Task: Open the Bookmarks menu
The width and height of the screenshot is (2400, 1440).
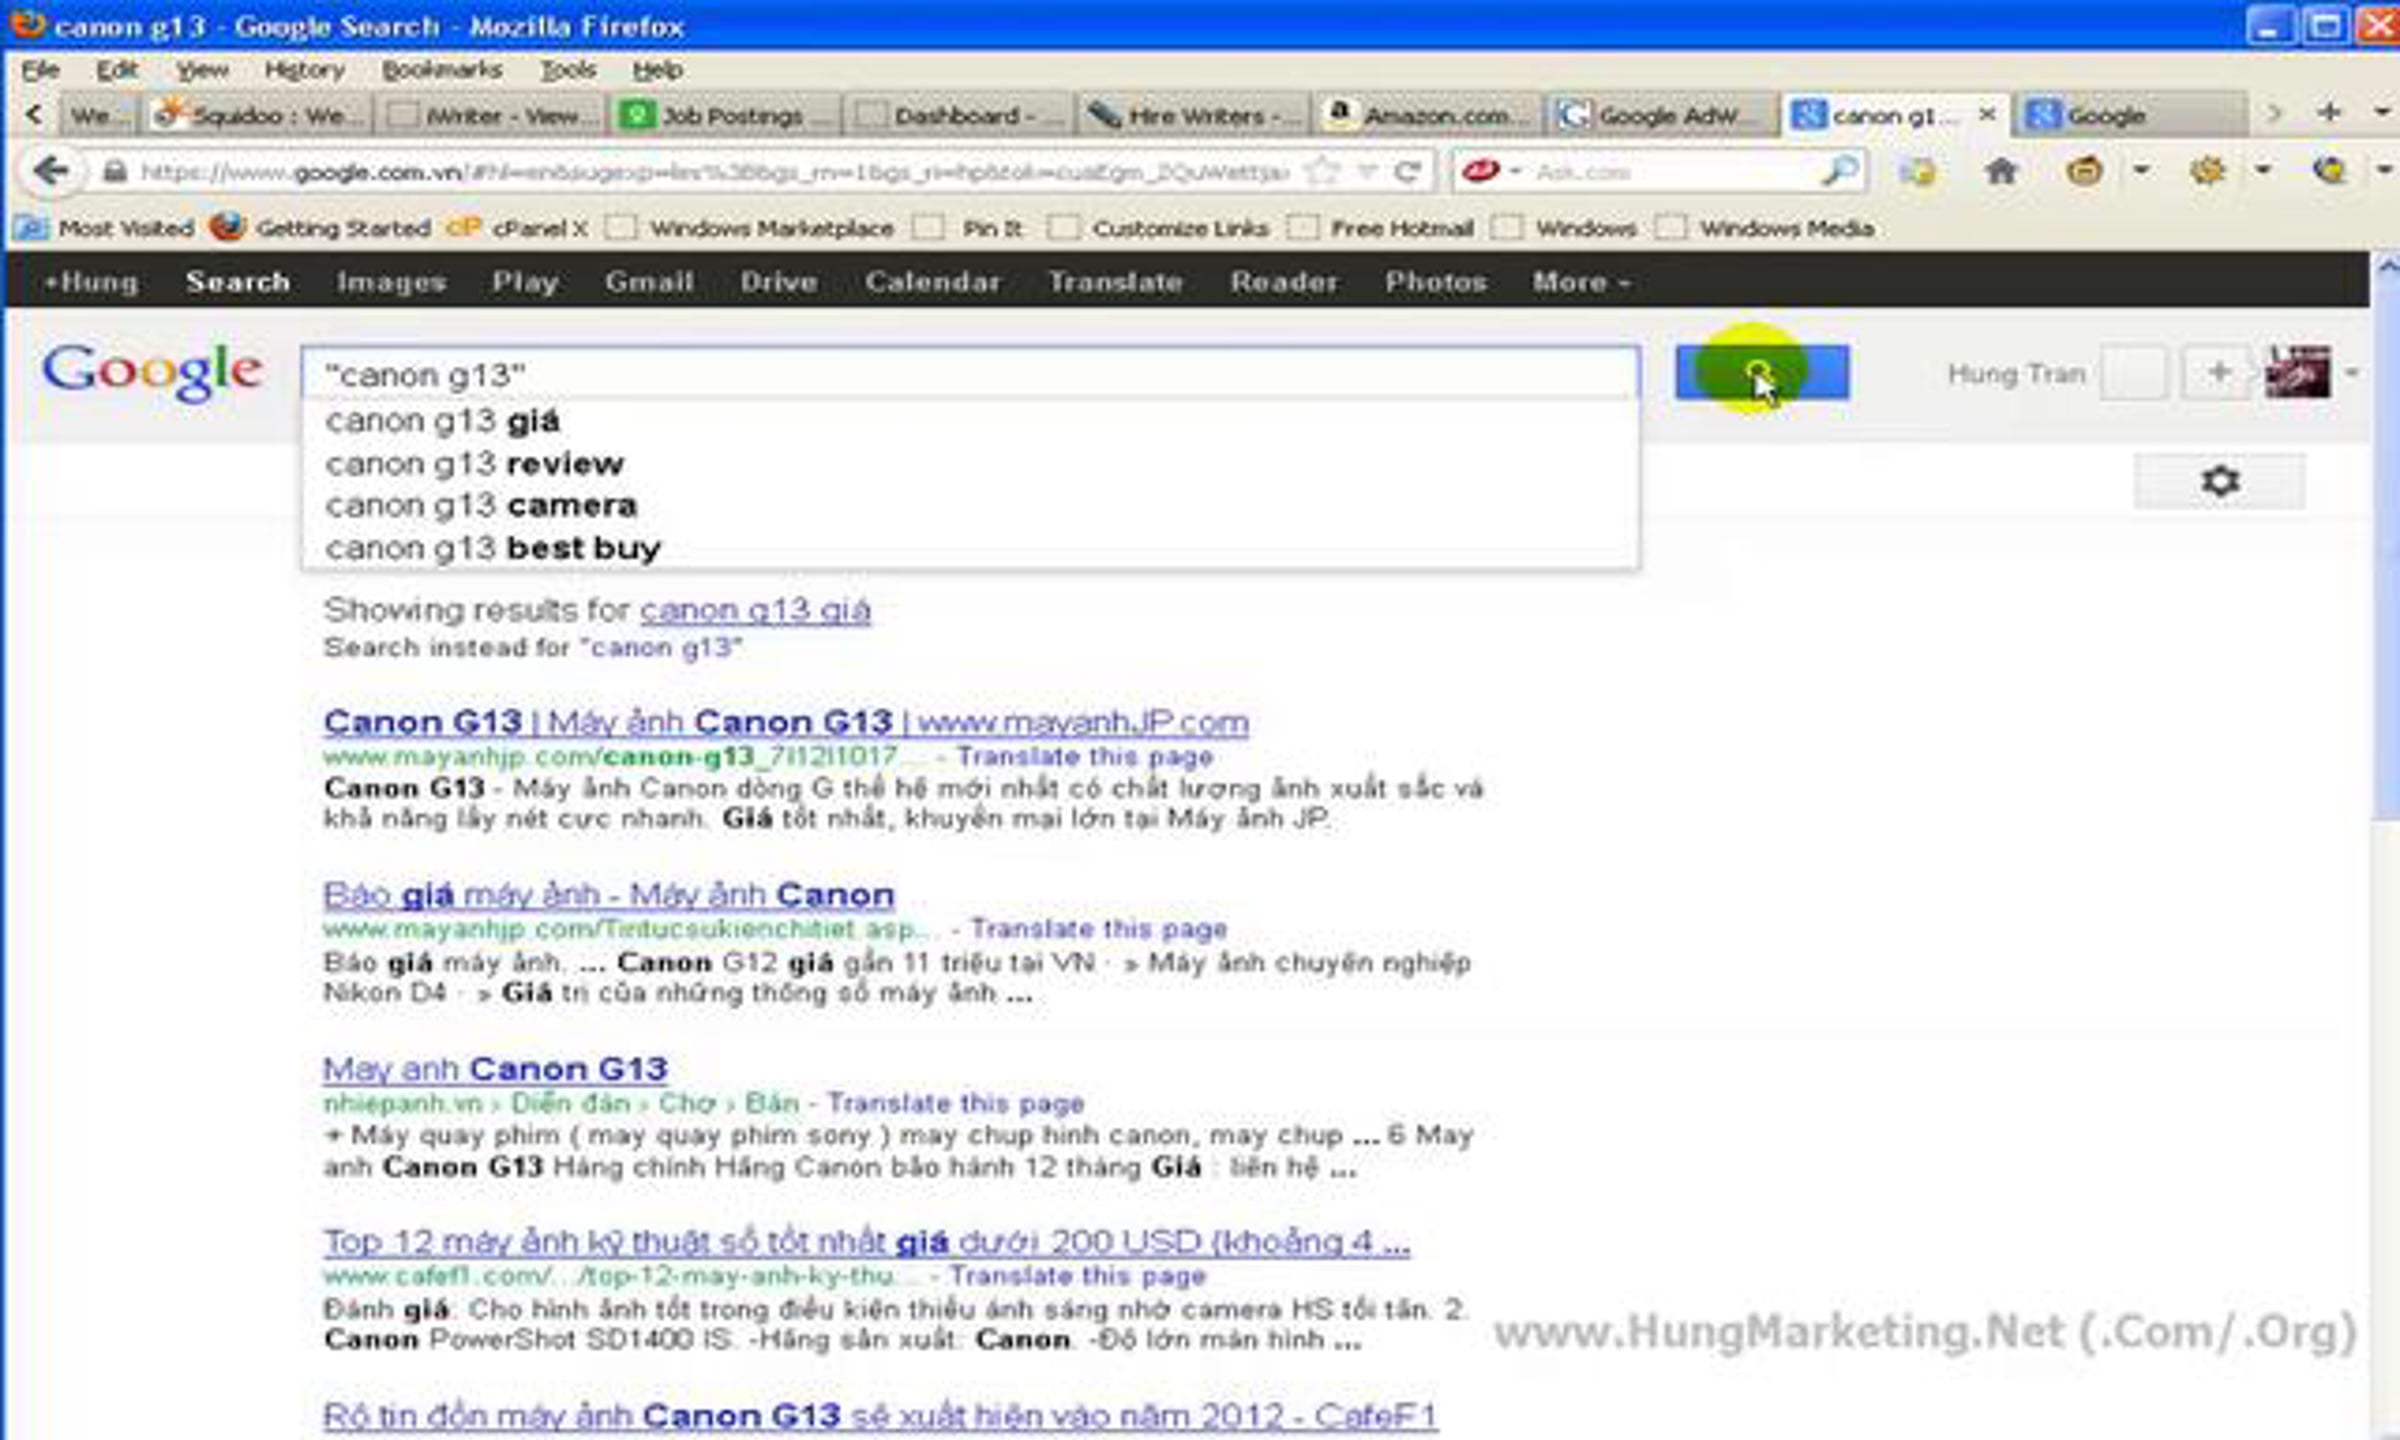Action: click(441, 70)
